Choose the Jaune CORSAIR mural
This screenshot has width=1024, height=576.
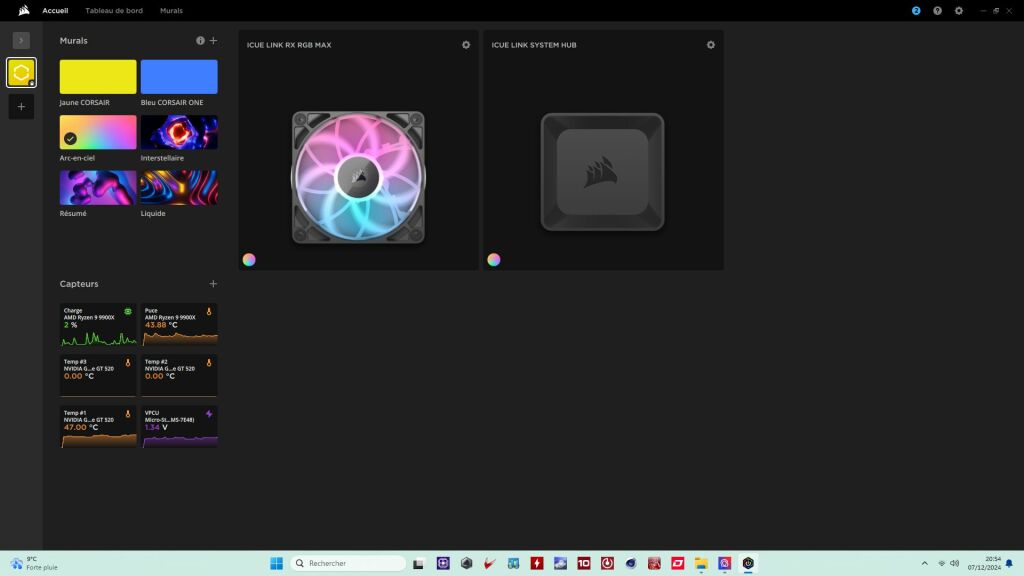98,77
